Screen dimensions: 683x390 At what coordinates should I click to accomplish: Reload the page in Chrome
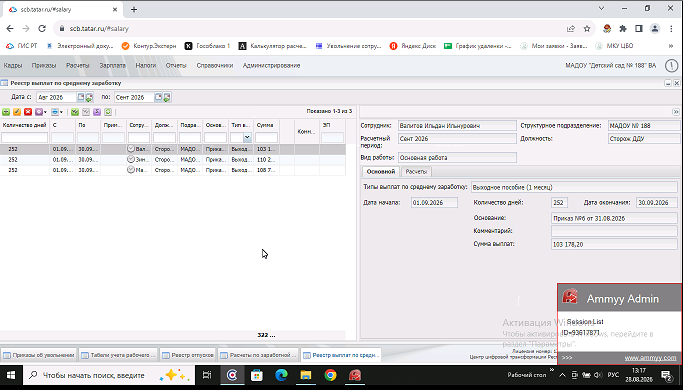(x=42, y=29)
